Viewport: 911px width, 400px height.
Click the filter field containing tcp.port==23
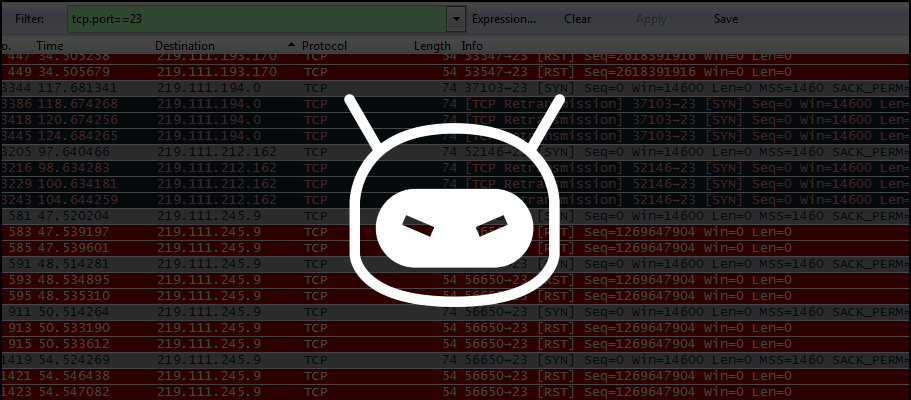(x=259, y=19)
